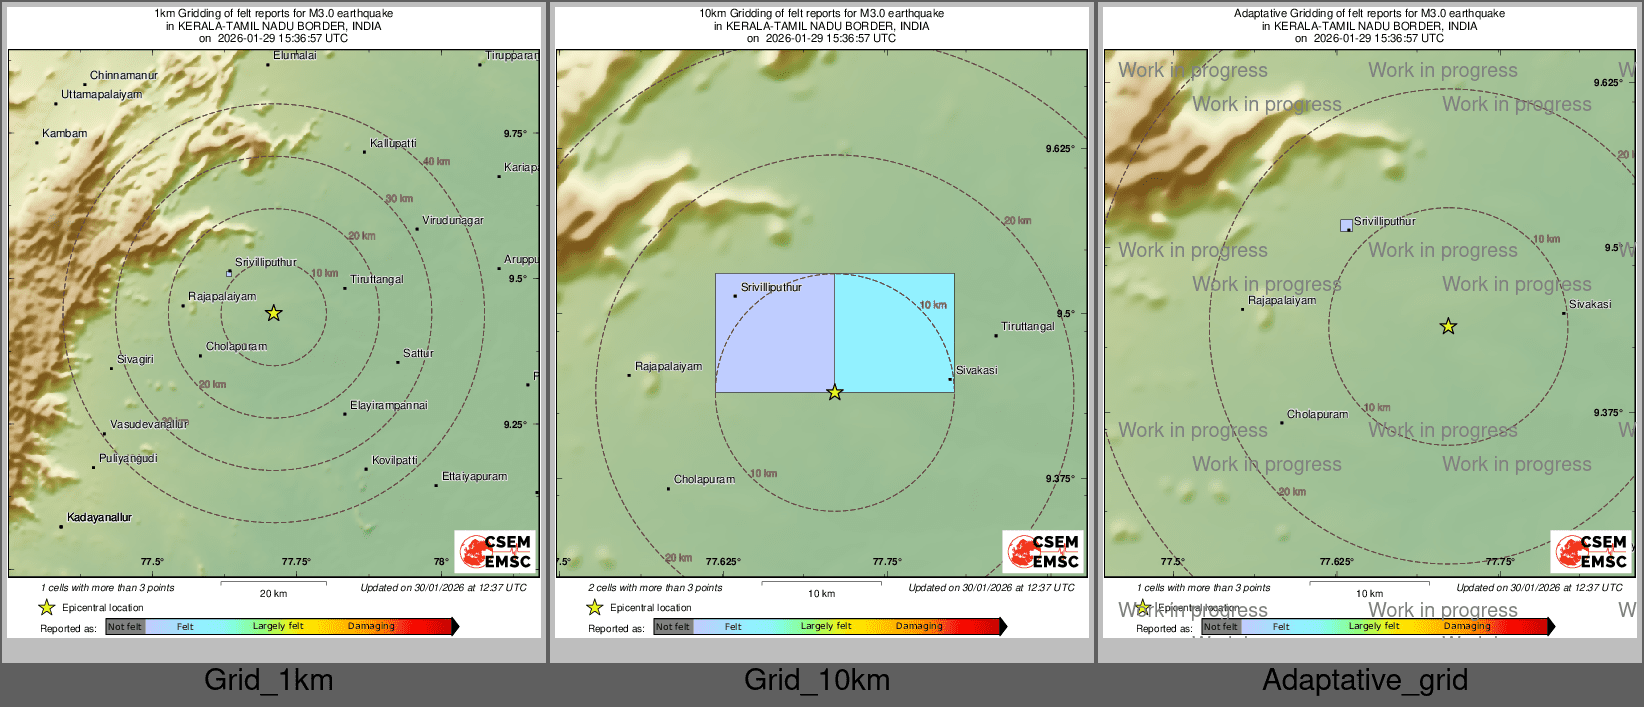Screen dimensions: 1644x707
Task: Click the '10km Gridding of felt reports' title
Action: click(x=822, y=13)
